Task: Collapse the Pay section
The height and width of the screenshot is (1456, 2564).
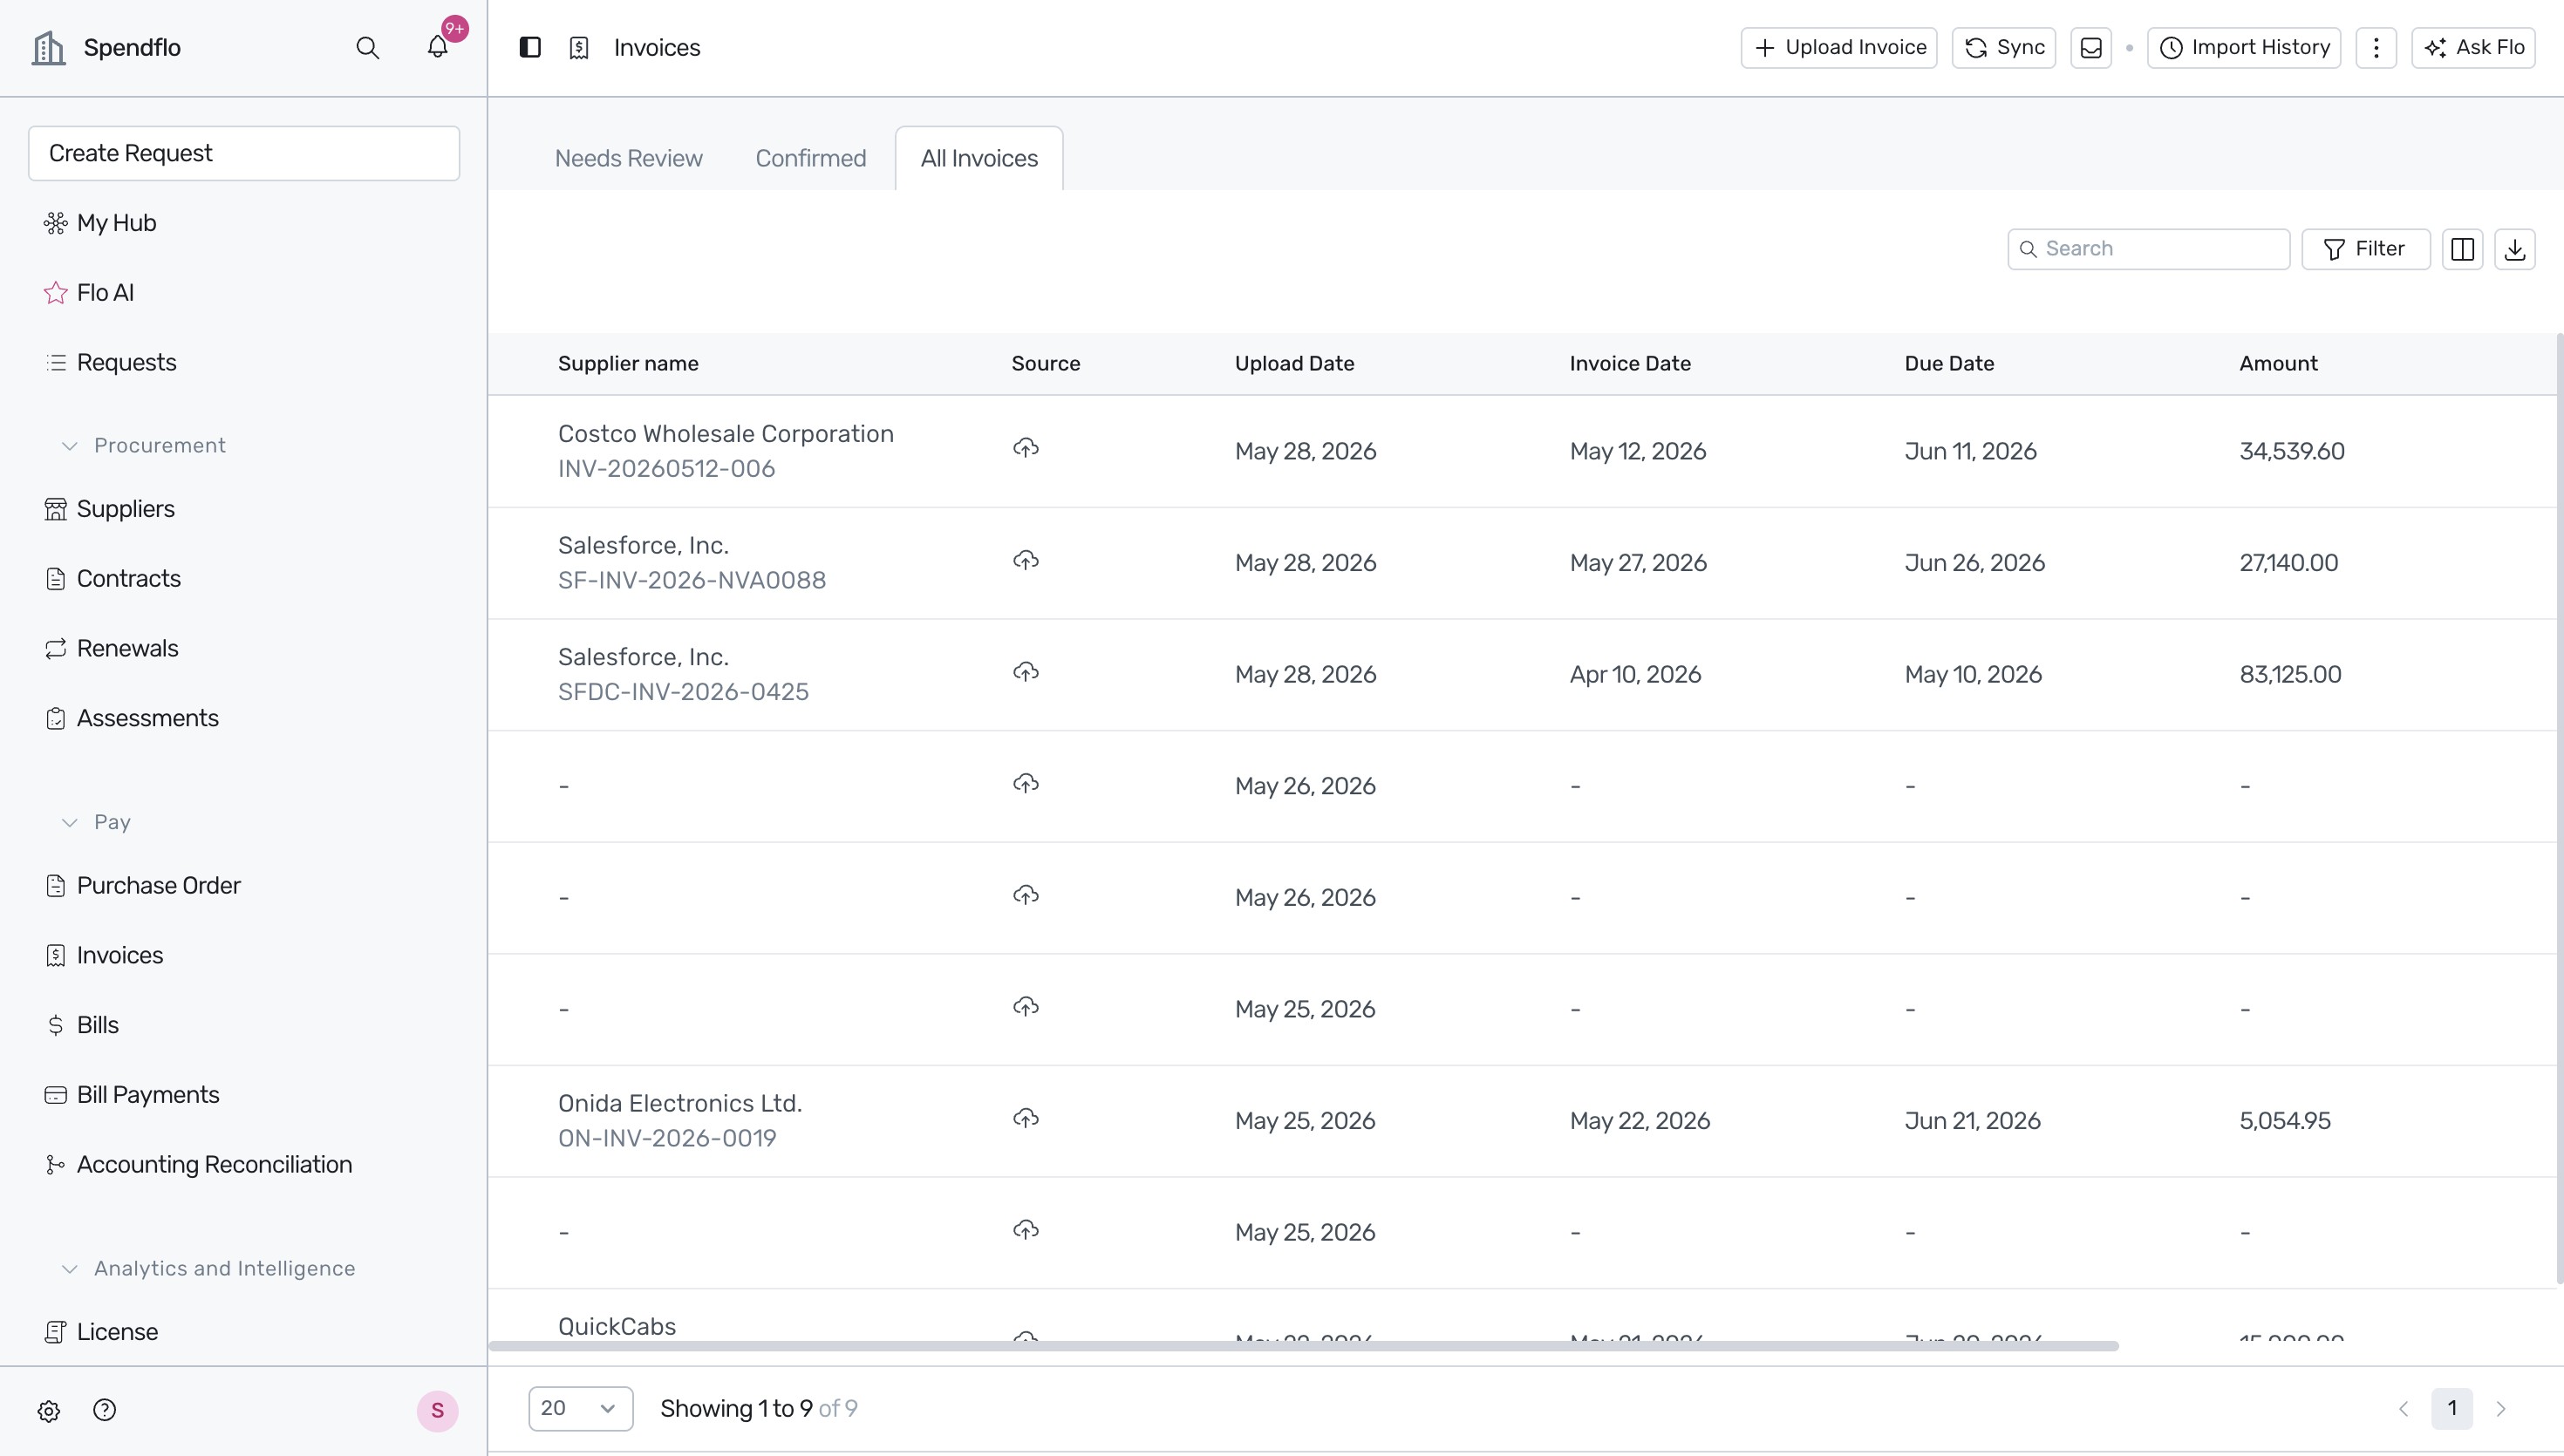Action: tap(96, 823)
